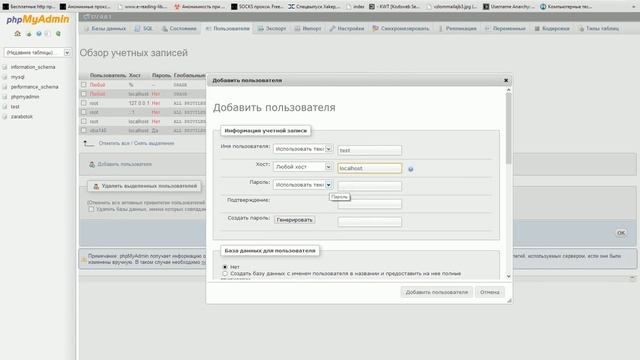
Task: Tick checkbox for root at ::1
Action: tap(84, 112)
